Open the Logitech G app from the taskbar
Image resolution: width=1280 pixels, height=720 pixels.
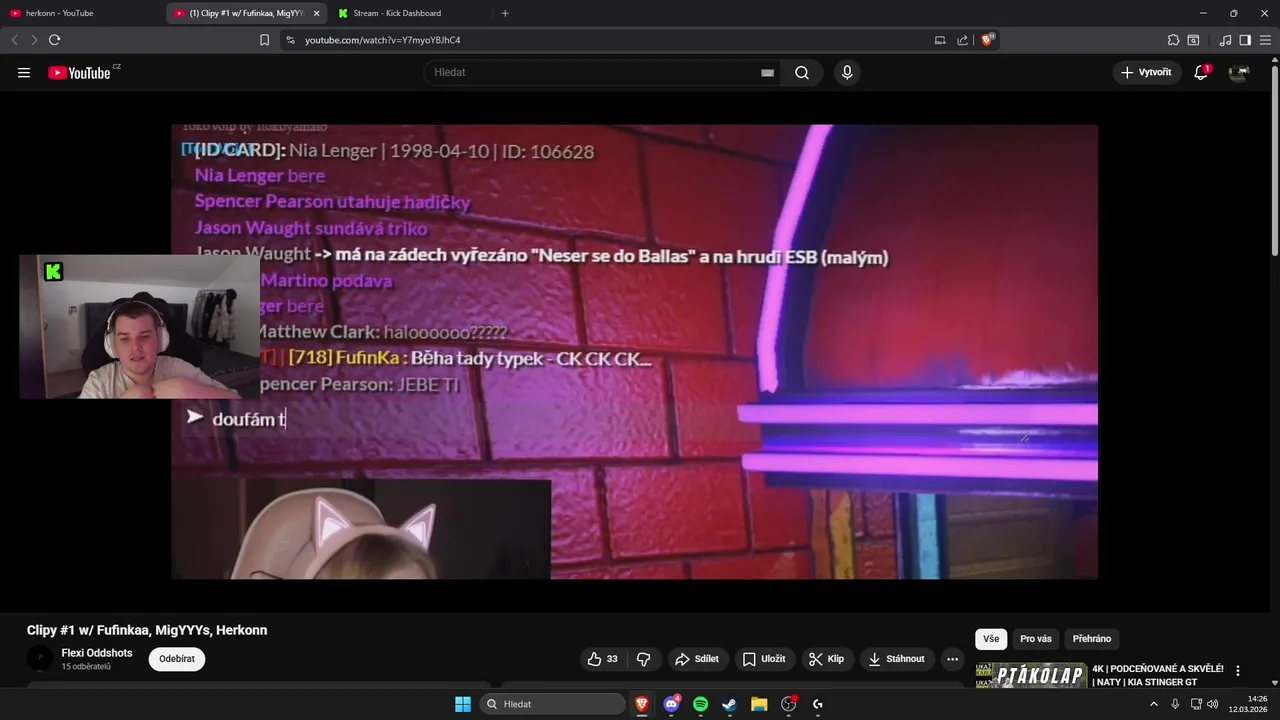tap(818, 704)
